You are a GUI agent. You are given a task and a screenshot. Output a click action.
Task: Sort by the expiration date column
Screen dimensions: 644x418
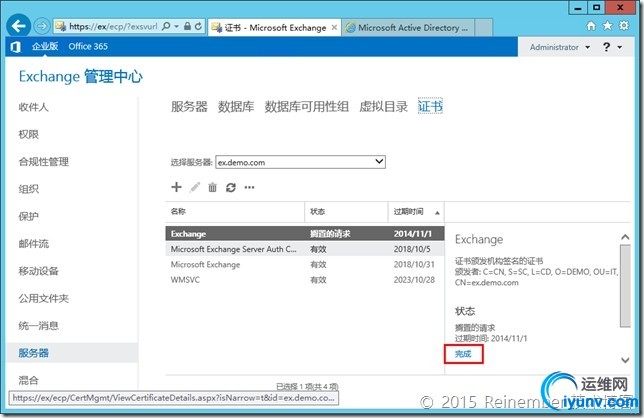click(x=416, y=212)
